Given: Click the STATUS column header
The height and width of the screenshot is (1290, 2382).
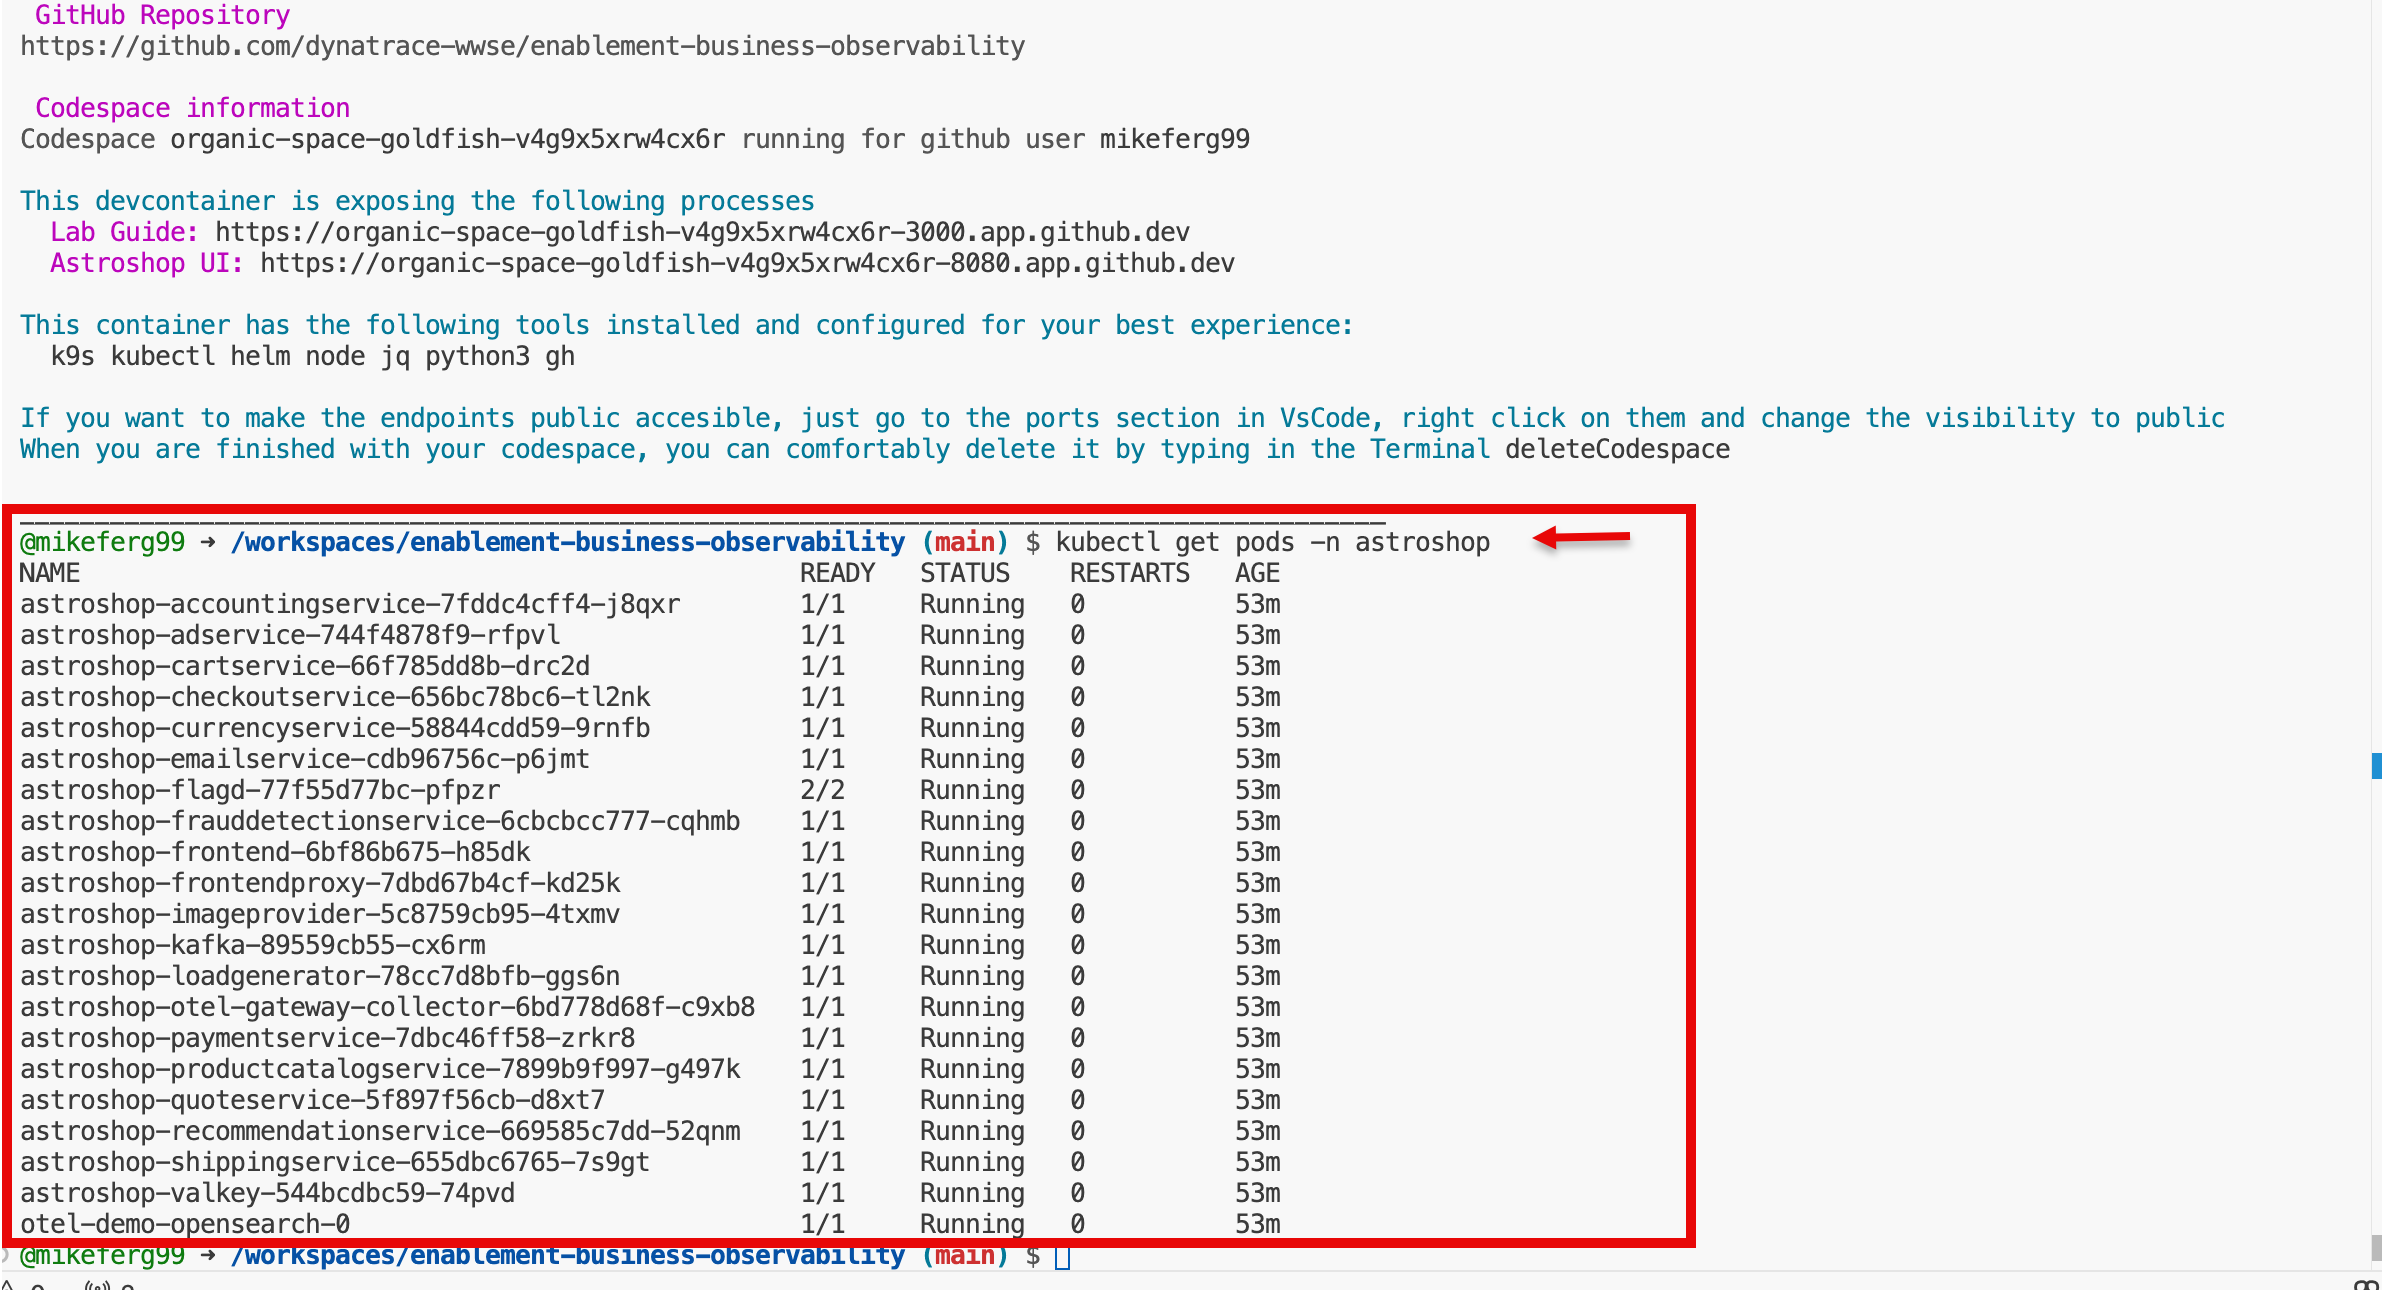Looking at the screenshot, I should pyautogui.click(x=965, y=573).
